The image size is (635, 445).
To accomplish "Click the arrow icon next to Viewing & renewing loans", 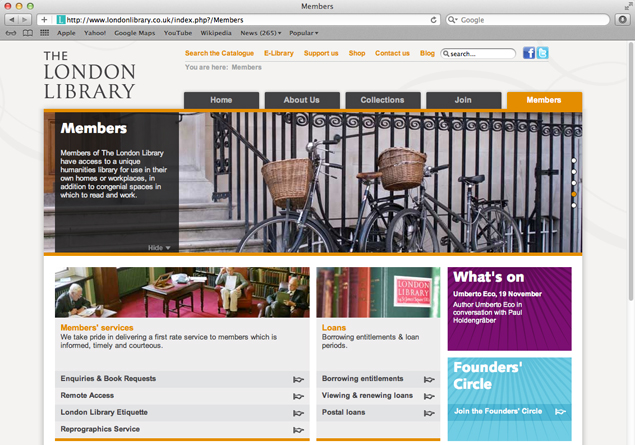I will point(429,396).
